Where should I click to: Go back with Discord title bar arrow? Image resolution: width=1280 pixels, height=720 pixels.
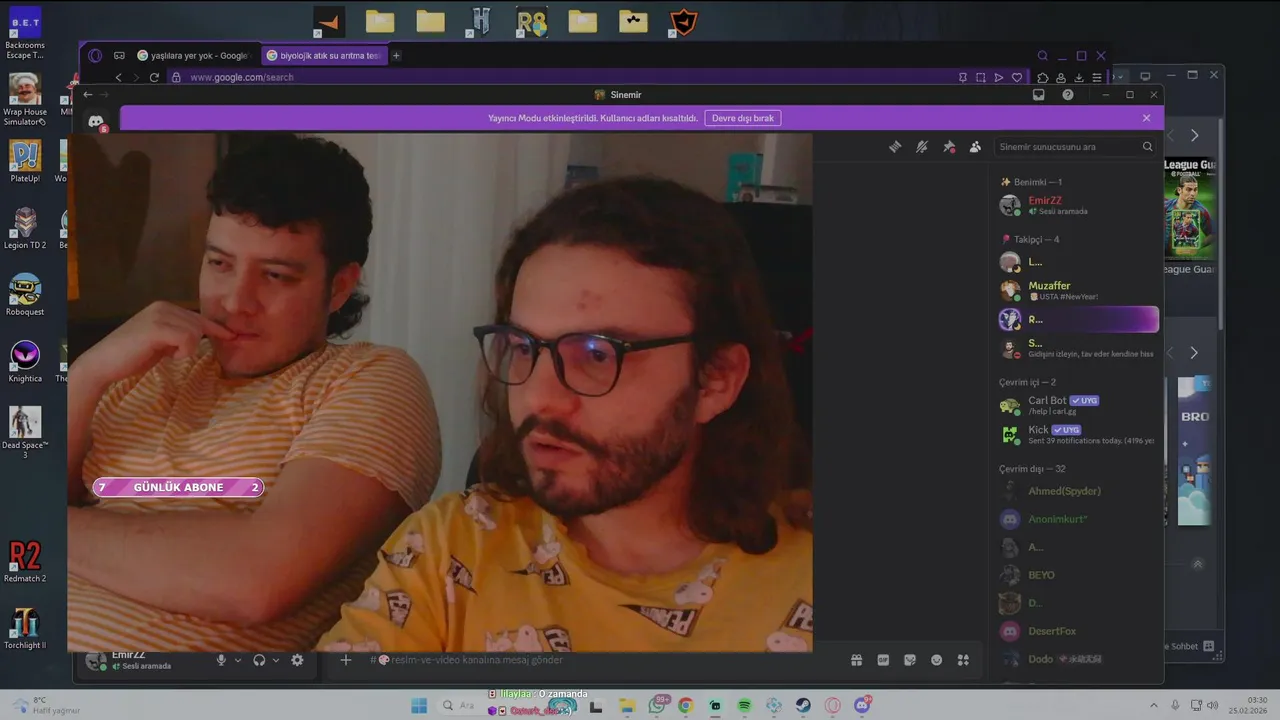[x=88, y=95]
